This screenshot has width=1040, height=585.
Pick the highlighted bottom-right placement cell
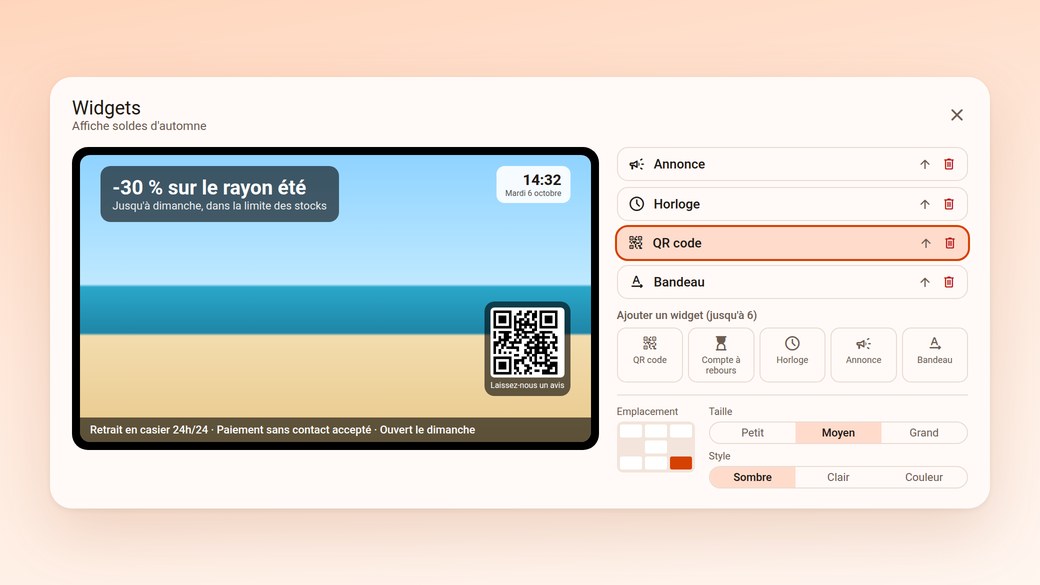[681, 463]
